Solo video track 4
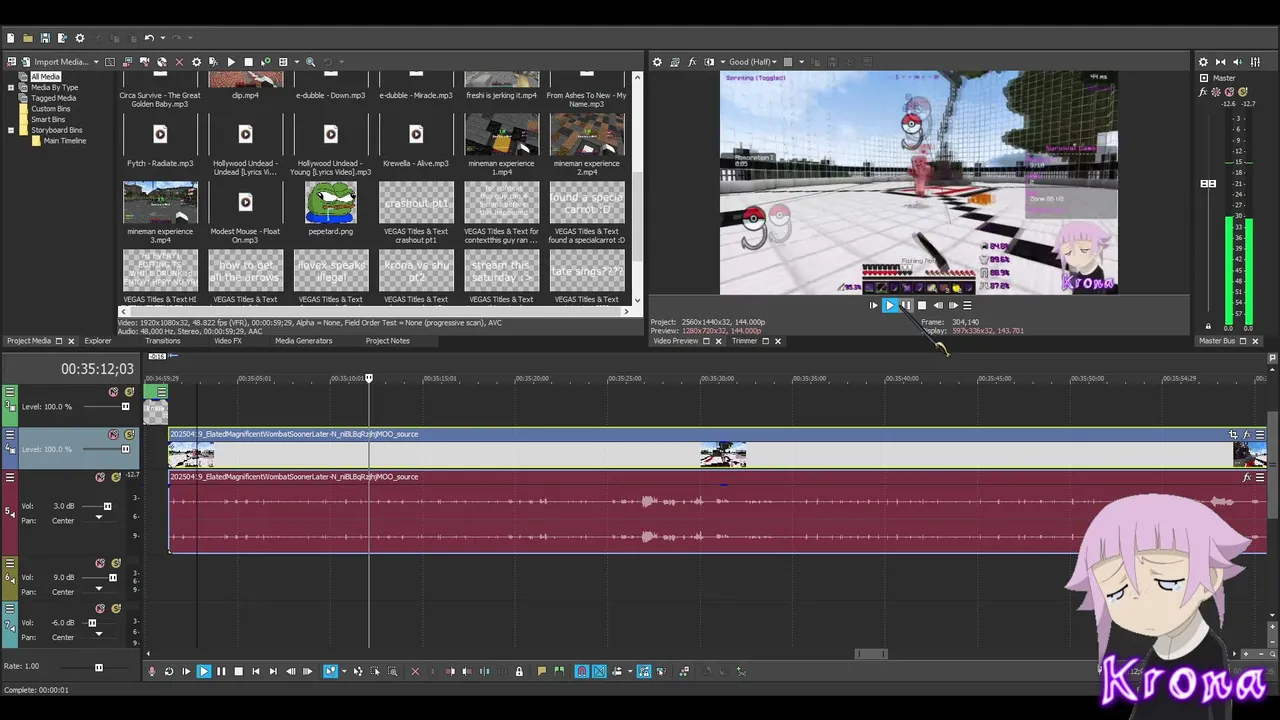The height and width of the screenshot is (720, 1280). click(129, 435)
